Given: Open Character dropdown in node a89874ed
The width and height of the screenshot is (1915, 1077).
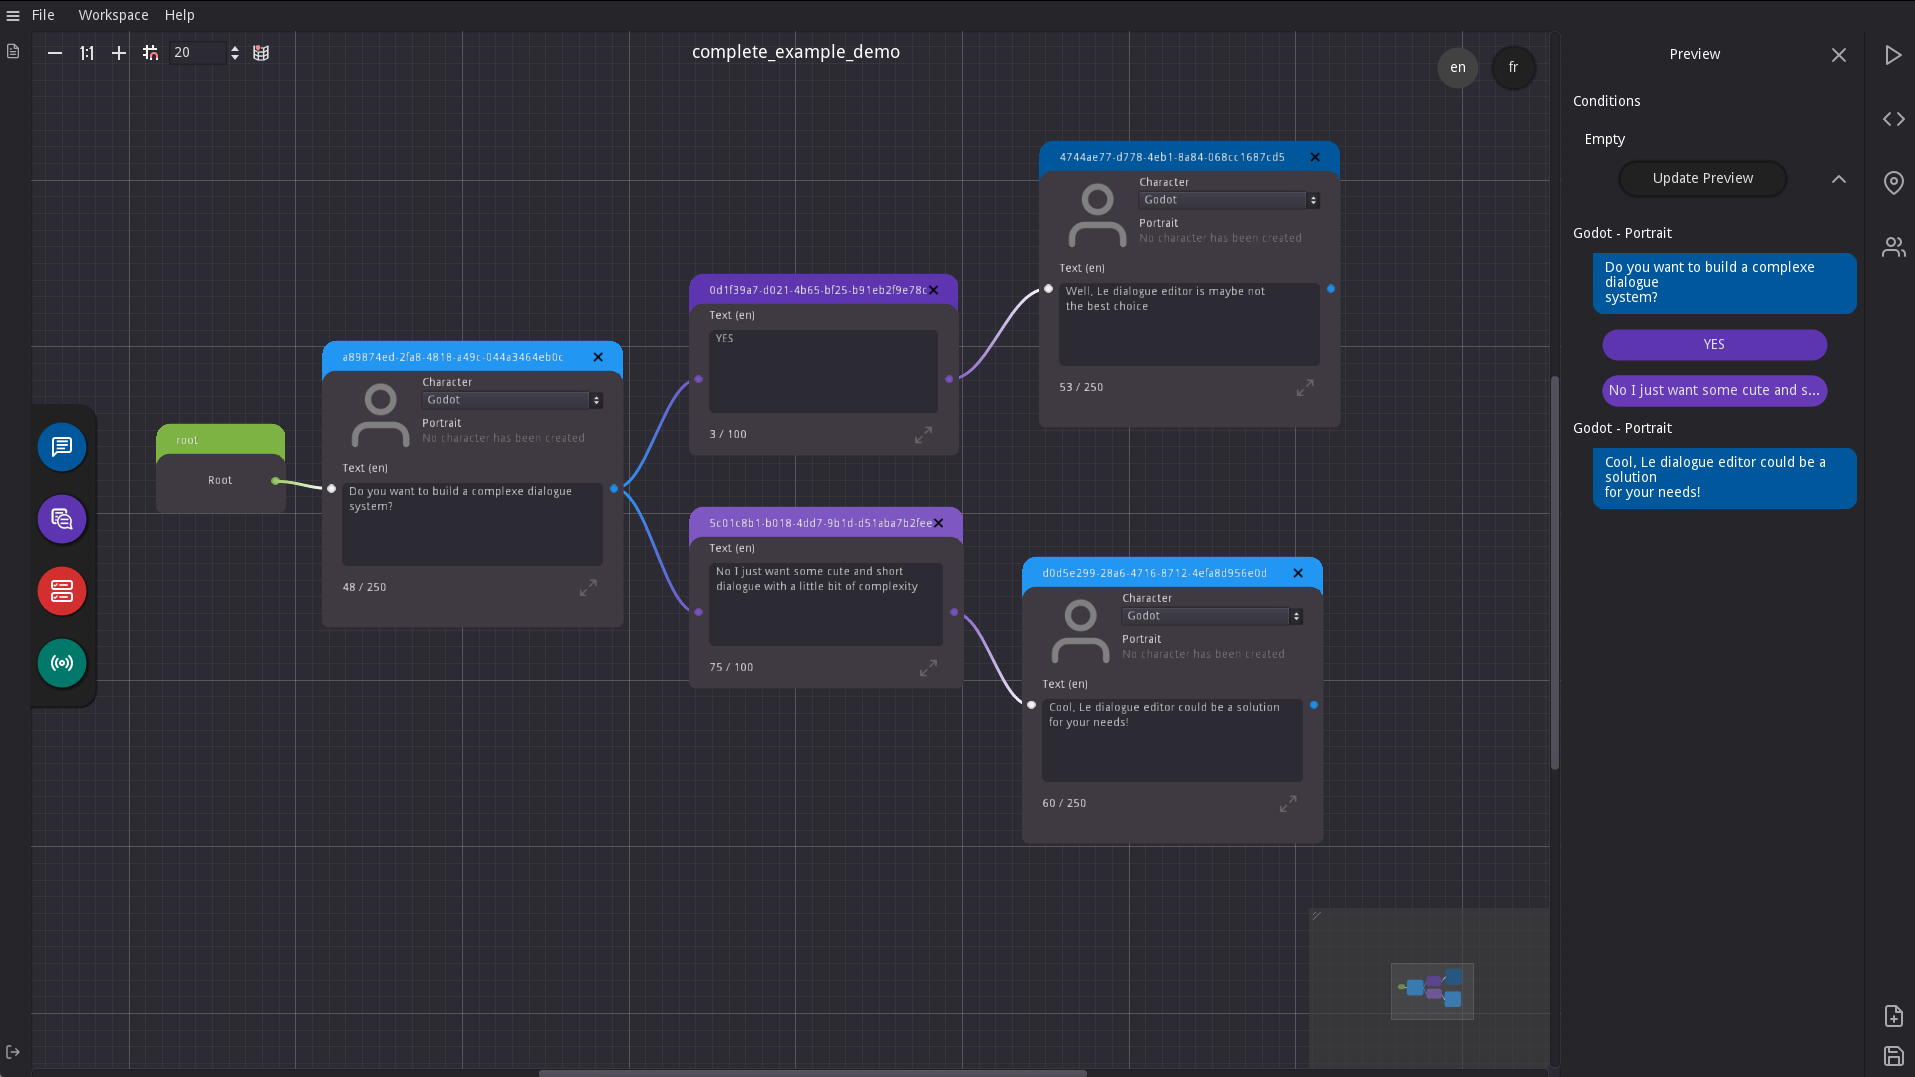Looking at the screenshot, I should (x=512, y=400).
